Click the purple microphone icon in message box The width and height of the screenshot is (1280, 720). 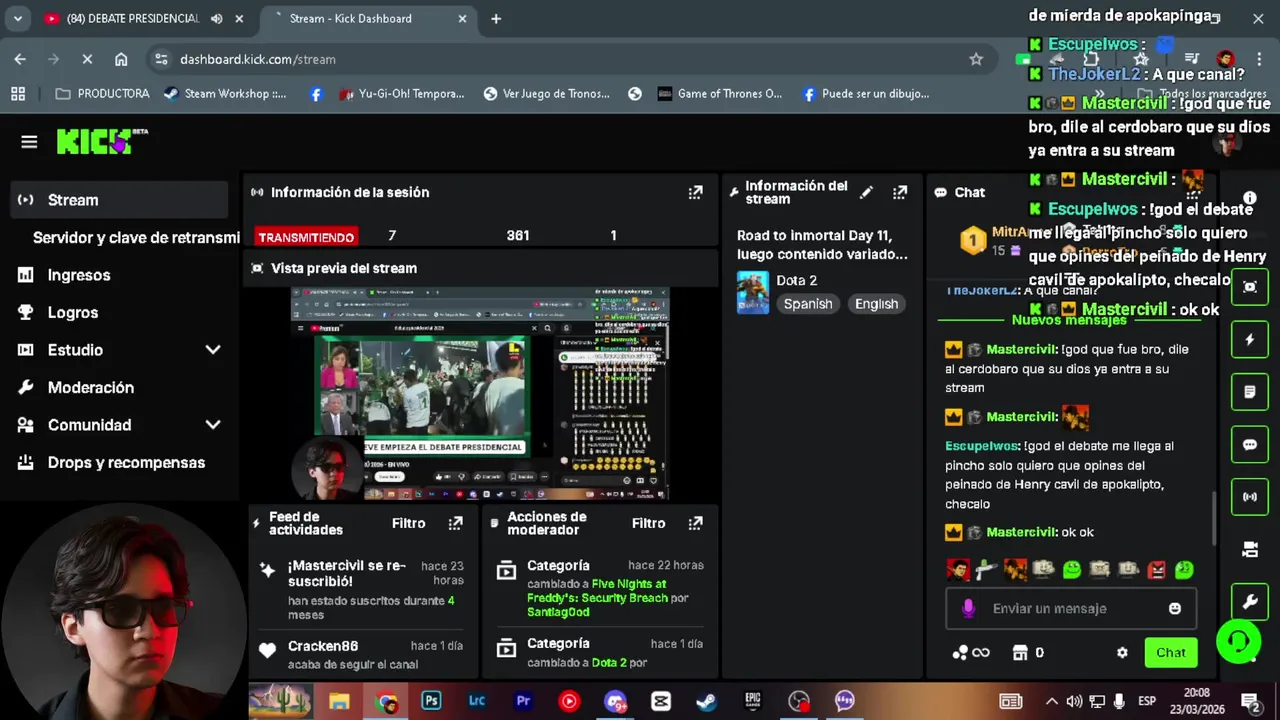click(968, 608)
